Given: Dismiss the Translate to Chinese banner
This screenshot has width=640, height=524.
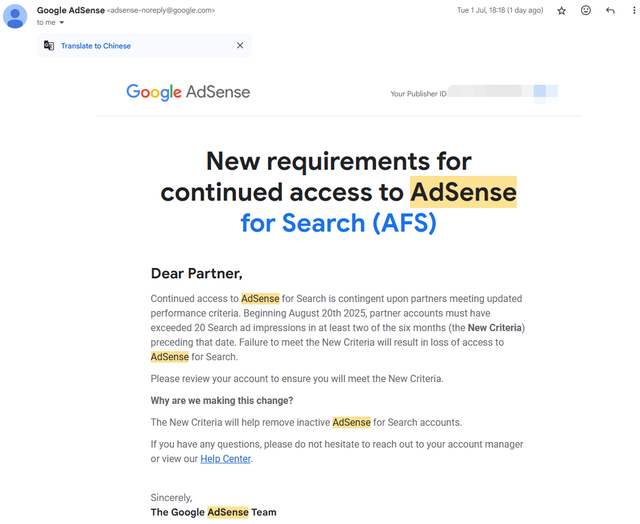Looking at the screenshot, I should click(x=240, y=45).
